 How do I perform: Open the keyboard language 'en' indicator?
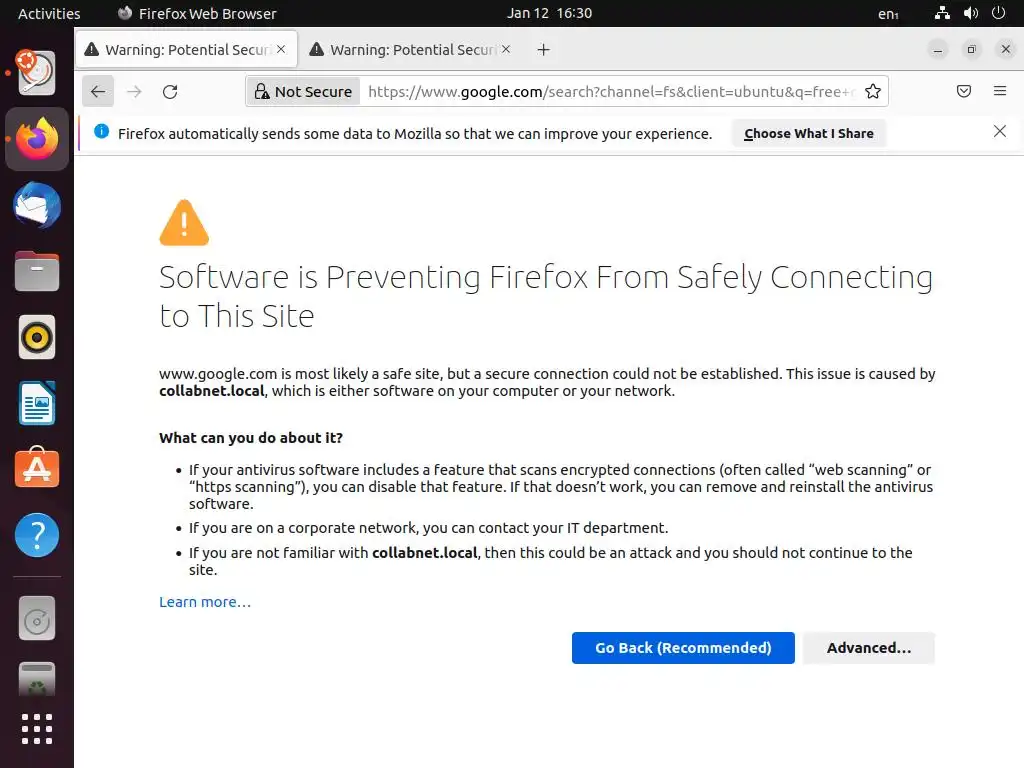[887, 14]
